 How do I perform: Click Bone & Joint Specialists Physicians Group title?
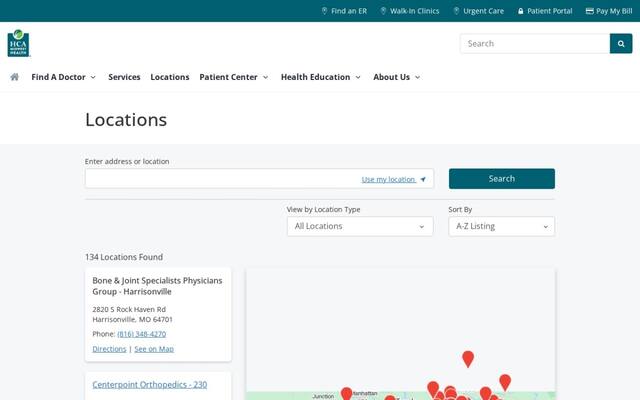157,286
